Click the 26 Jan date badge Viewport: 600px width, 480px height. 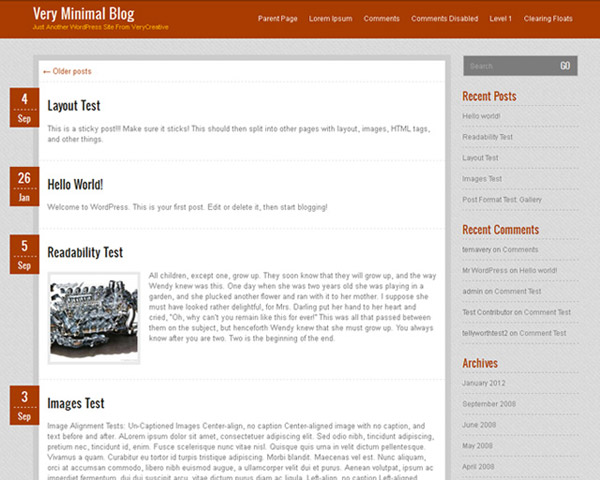point(24,186)
